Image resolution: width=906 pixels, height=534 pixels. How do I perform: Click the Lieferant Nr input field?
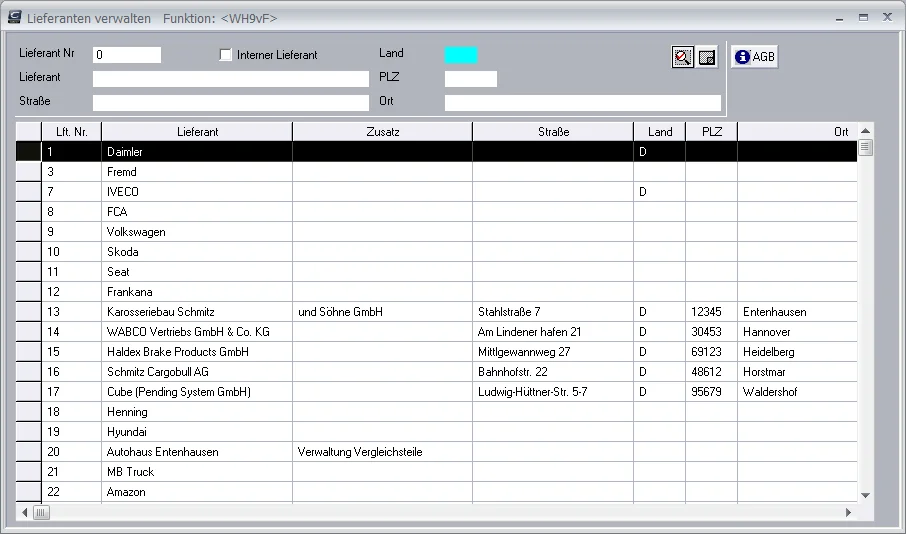coord(127,55)
